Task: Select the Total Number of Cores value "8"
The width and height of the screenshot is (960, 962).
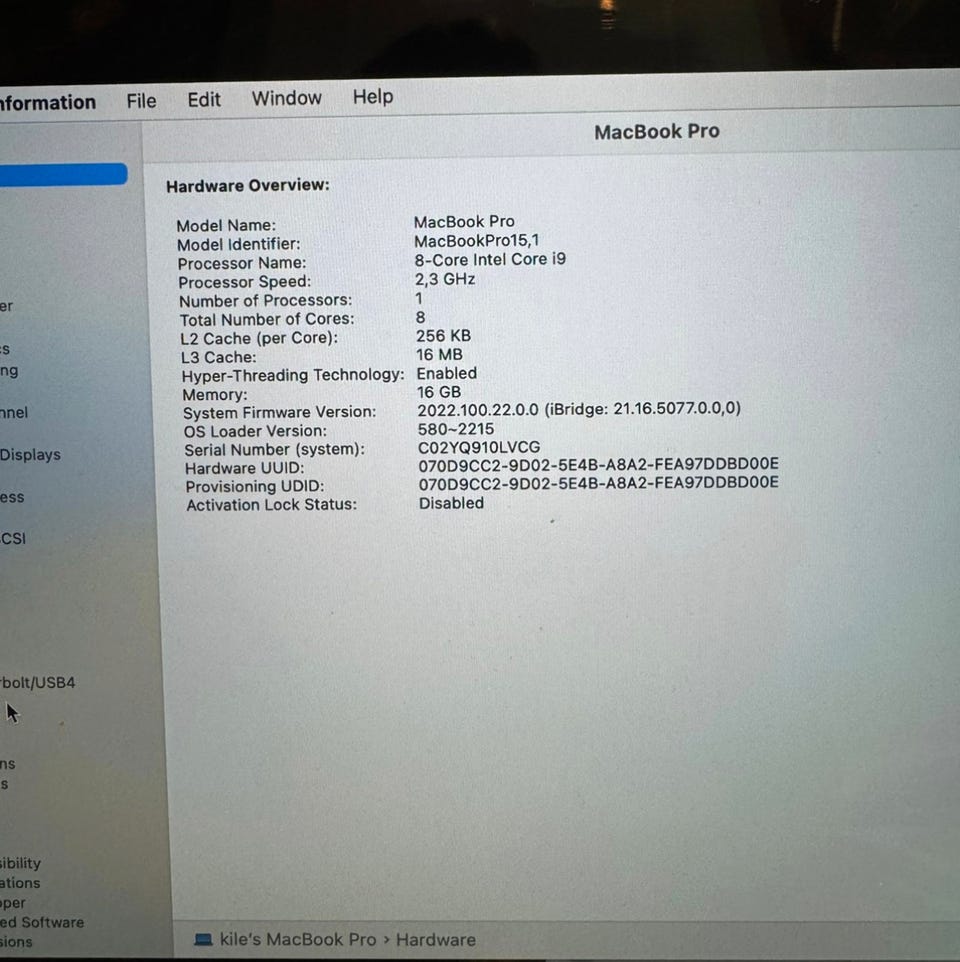Action: pyautogui.click(x=420, y=317)
